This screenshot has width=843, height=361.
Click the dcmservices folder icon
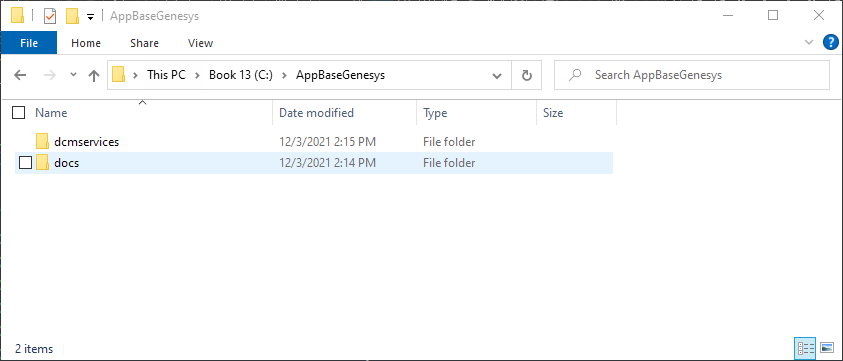click(42, 142)
